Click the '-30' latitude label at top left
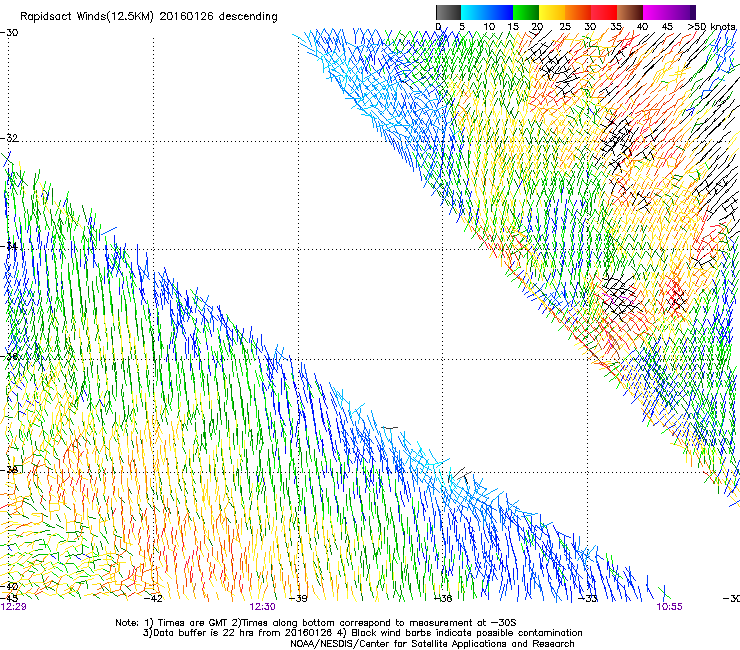The width and height of the screenshot is (740, 650). tap(9, 33)
